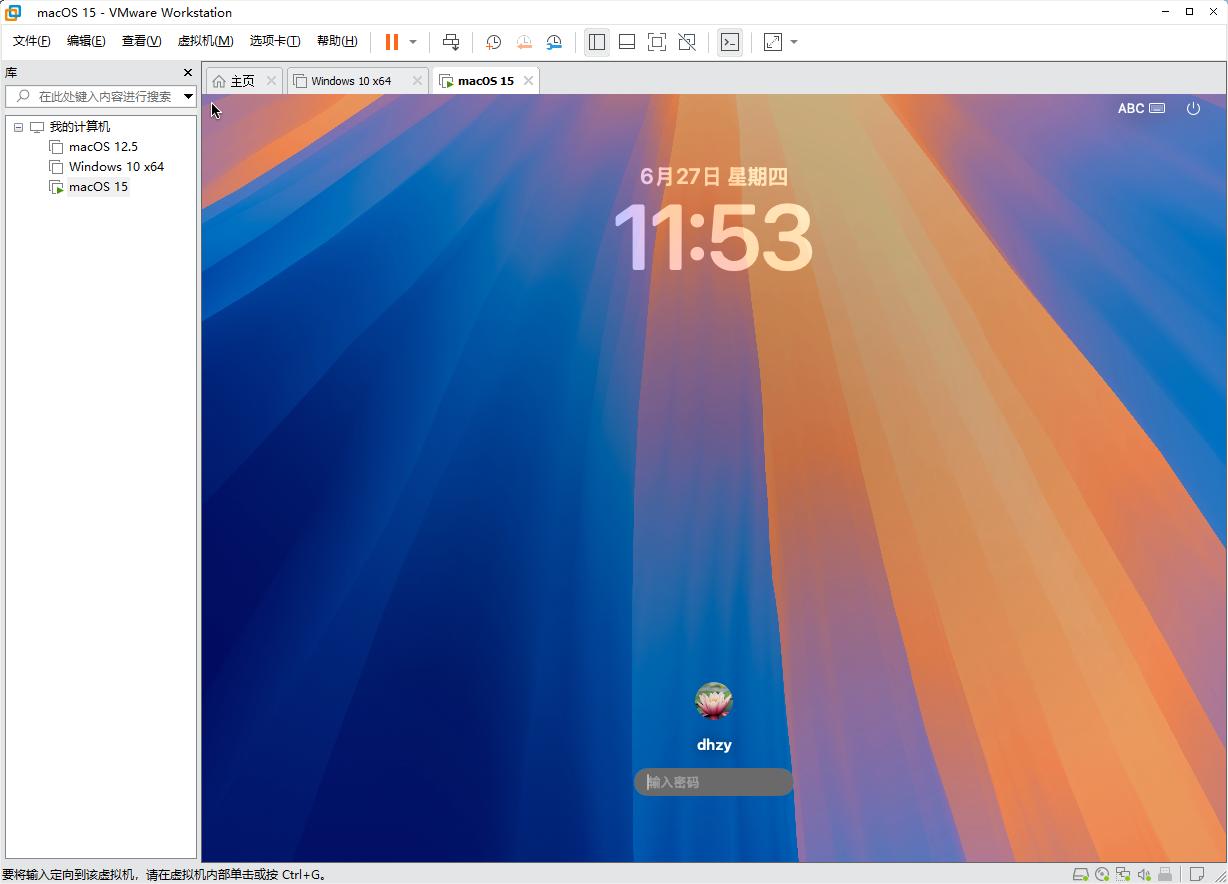
Task: Open the power options dropdown arrow
Action: pos(413,42)
